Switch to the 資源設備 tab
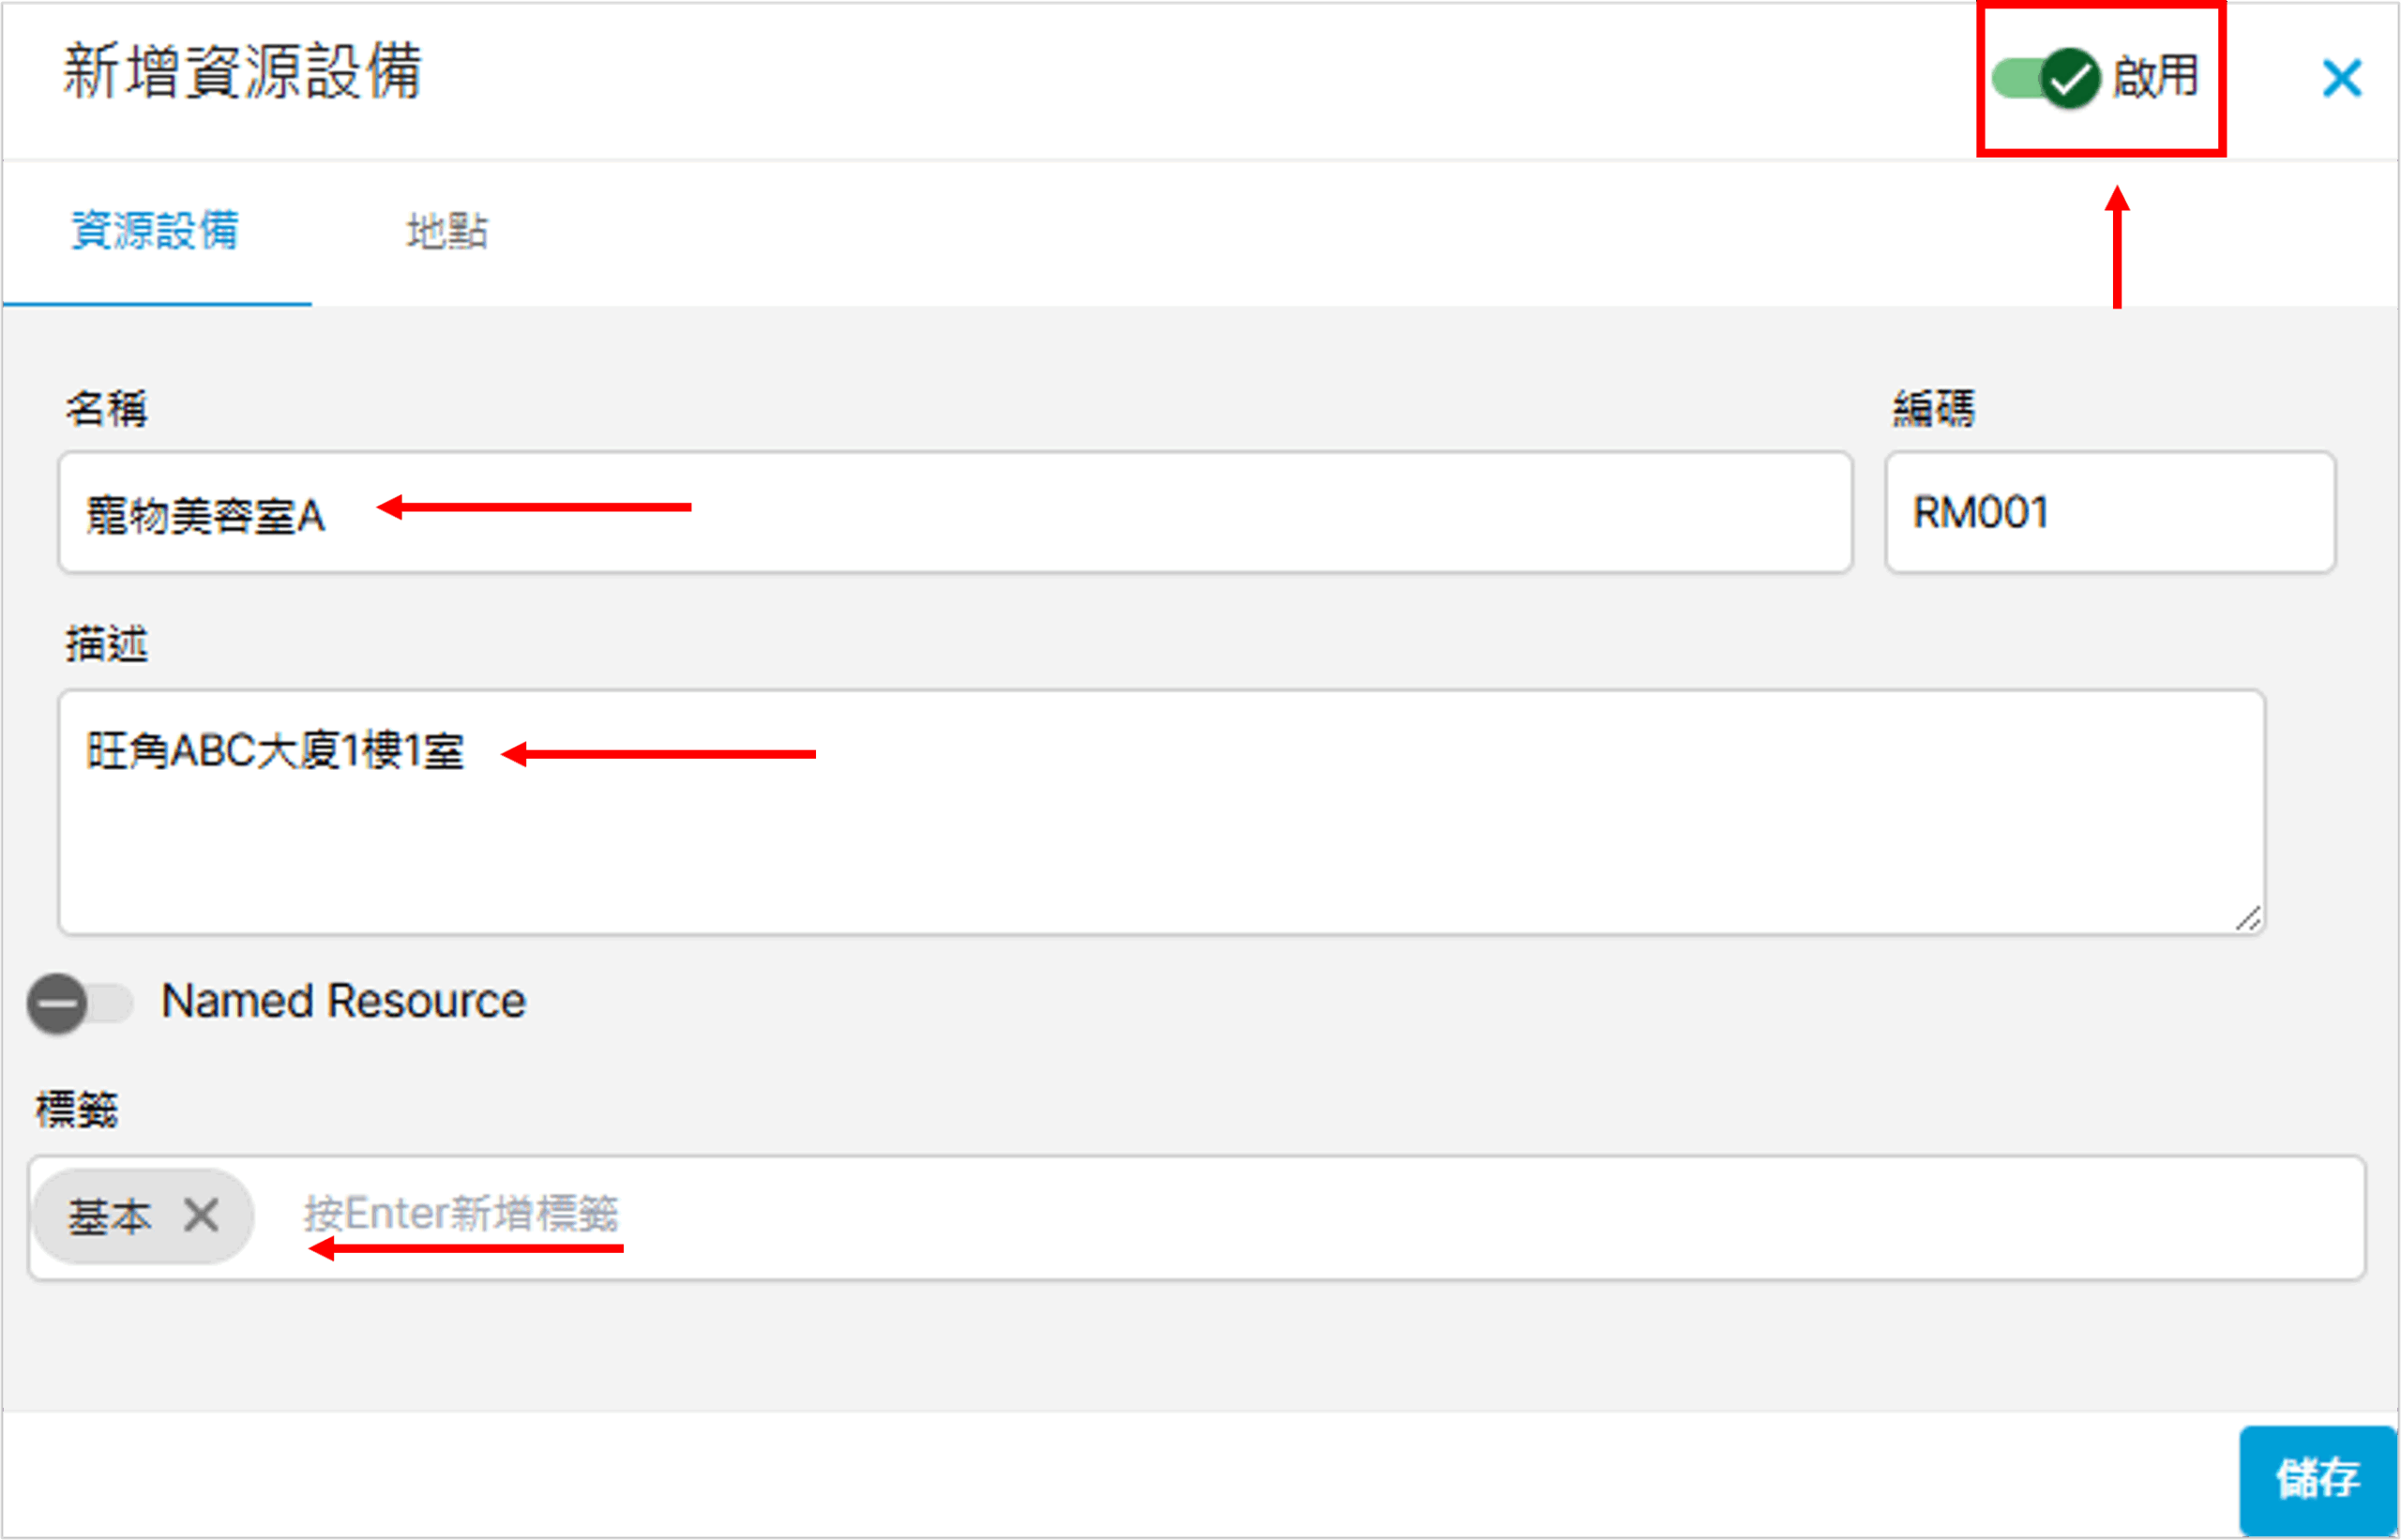The image size is (2401, 1540). coord(155,231)
